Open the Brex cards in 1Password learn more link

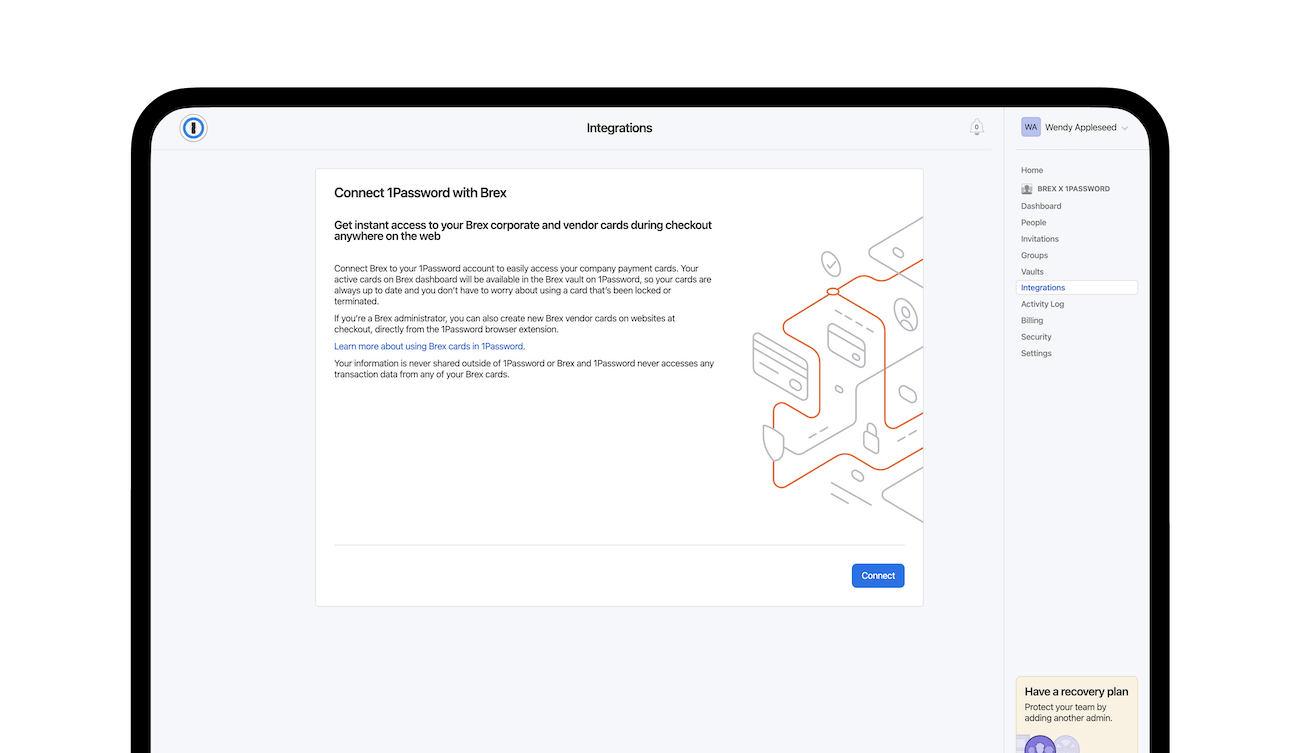pyautogui.click(x=428, y=345)
